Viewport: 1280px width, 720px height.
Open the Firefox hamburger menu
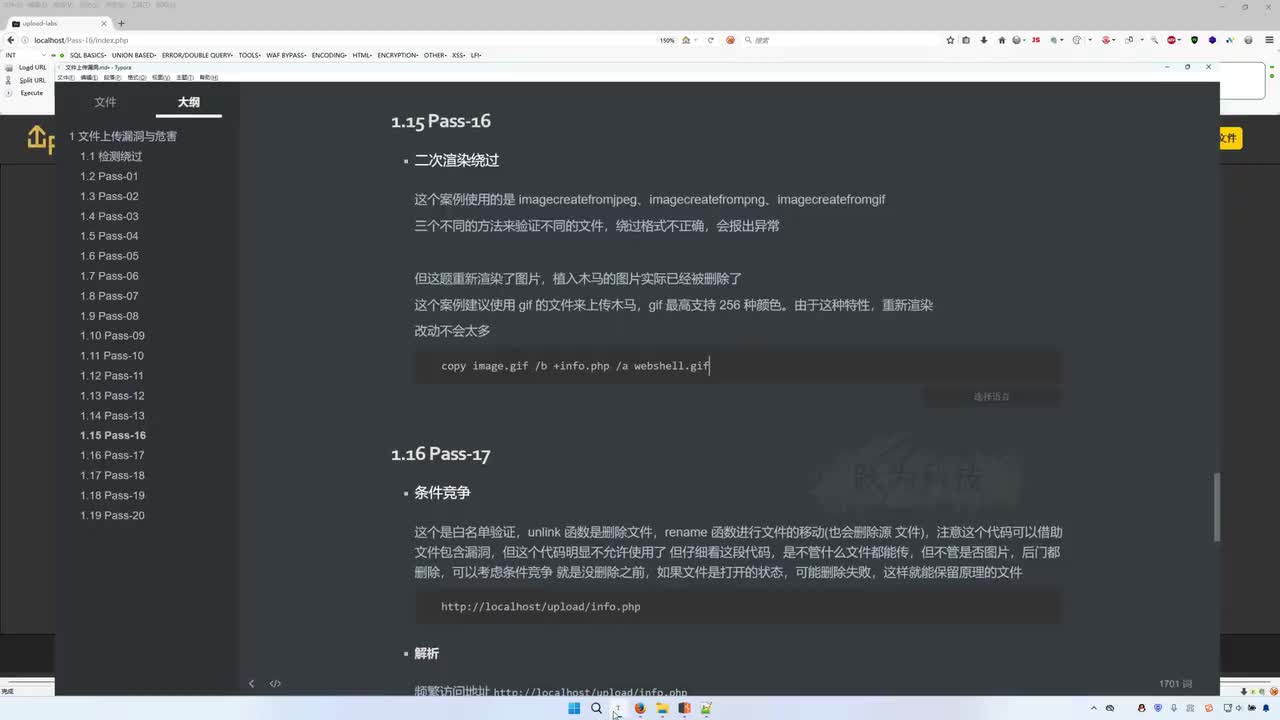pyautogui.click(x=1269, y=40)
